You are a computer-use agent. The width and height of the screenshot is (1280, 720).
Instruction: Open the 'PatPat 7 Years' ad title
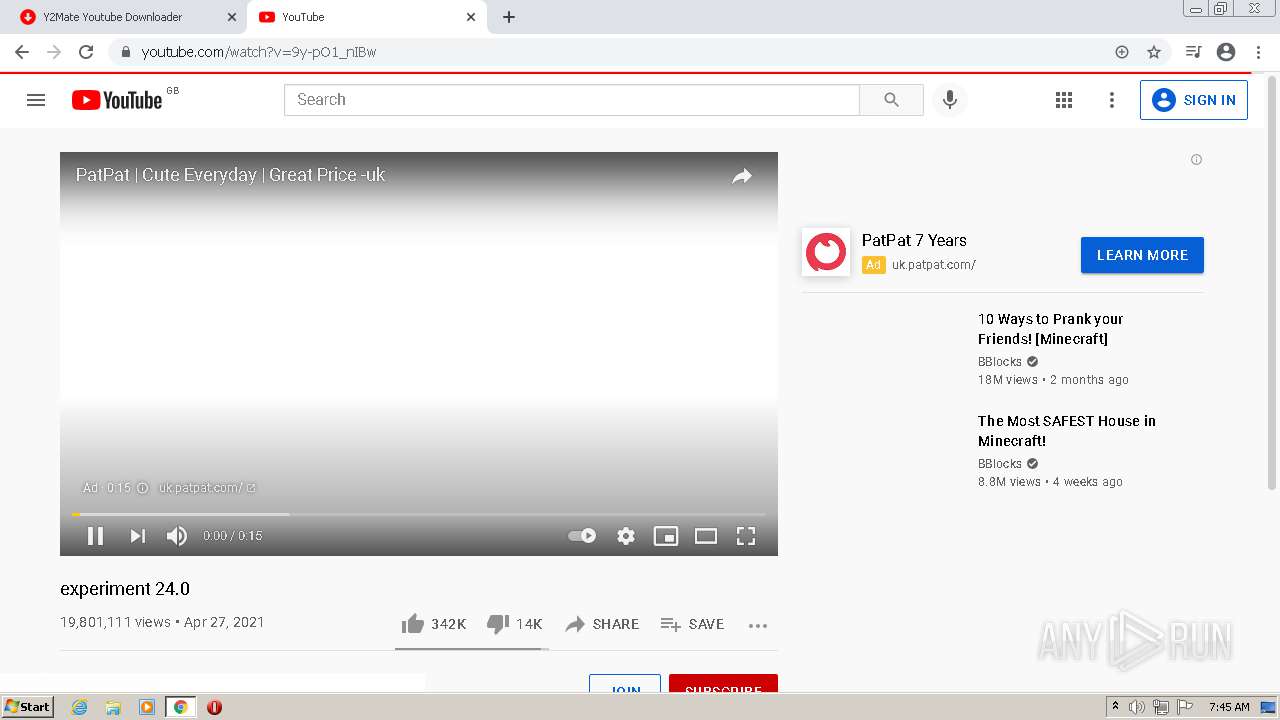(x=914, y=240)
